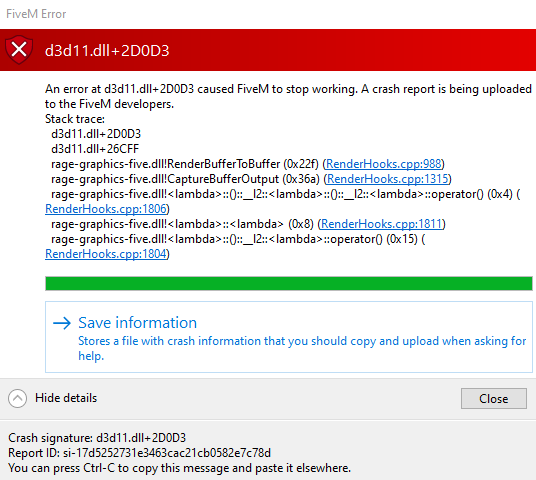Click the green upload progress bar
Viewport: 536px width, 480px height.
tap(289, 283)
